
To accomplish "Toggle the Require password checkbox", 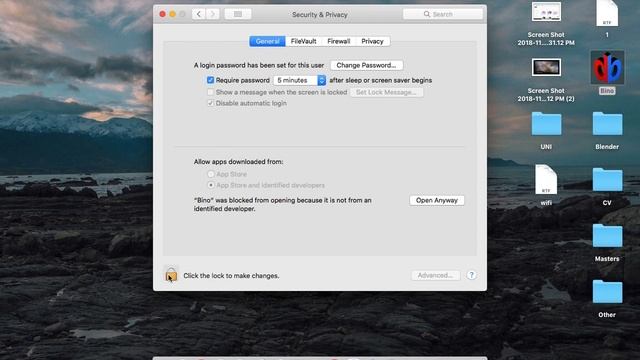I will pos(210,80).
